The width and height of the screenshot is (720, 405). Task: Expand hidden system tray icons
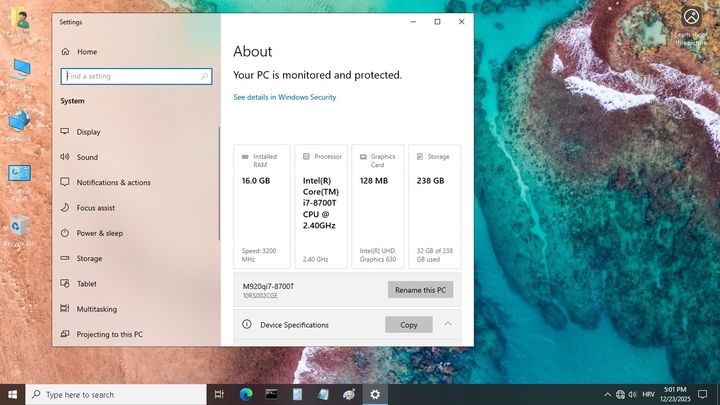pos(607,395)
